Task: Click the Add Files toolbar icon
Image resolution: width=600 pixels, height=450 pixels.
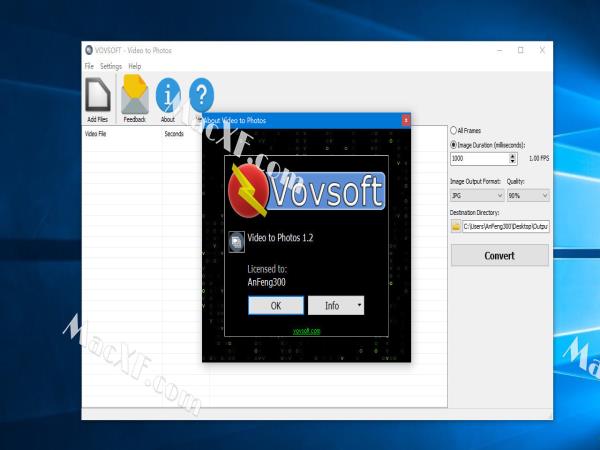Action: click(x=98, y=95)
